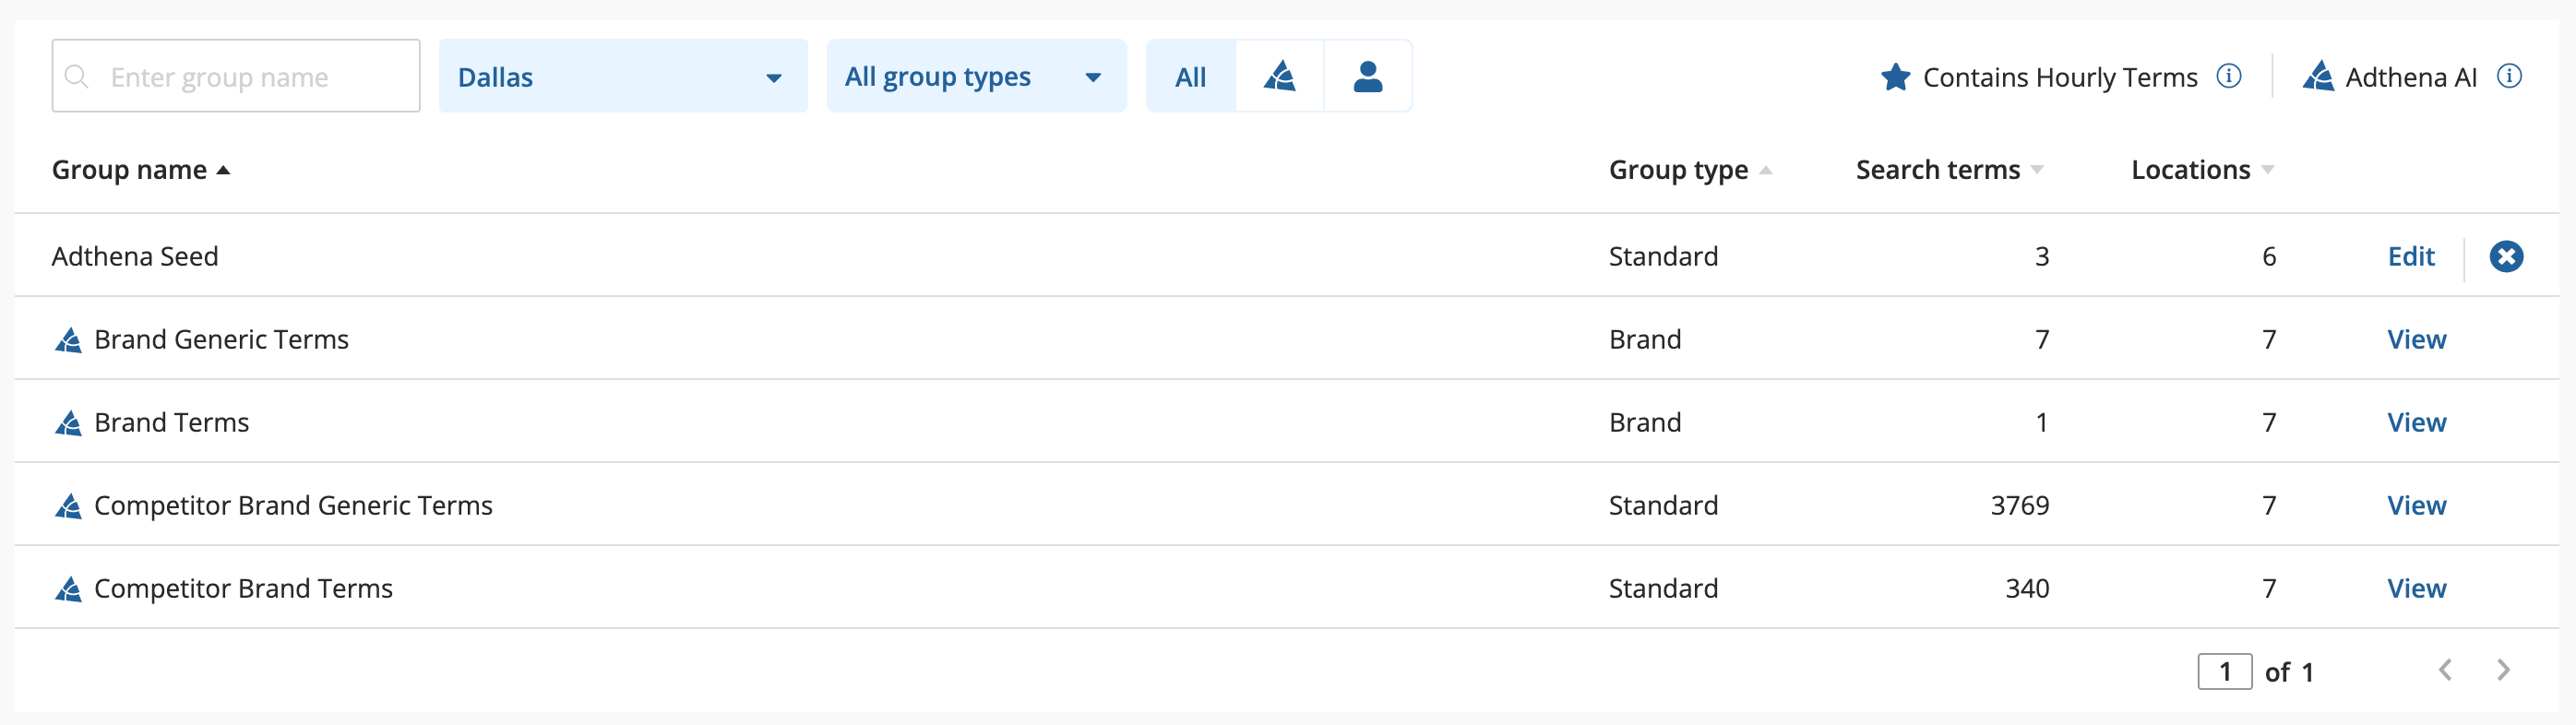The width and height of the screenshot is (2576, 725).
Task: Open info tooltip for Adthena AI
Action: tap(2509, 76)
